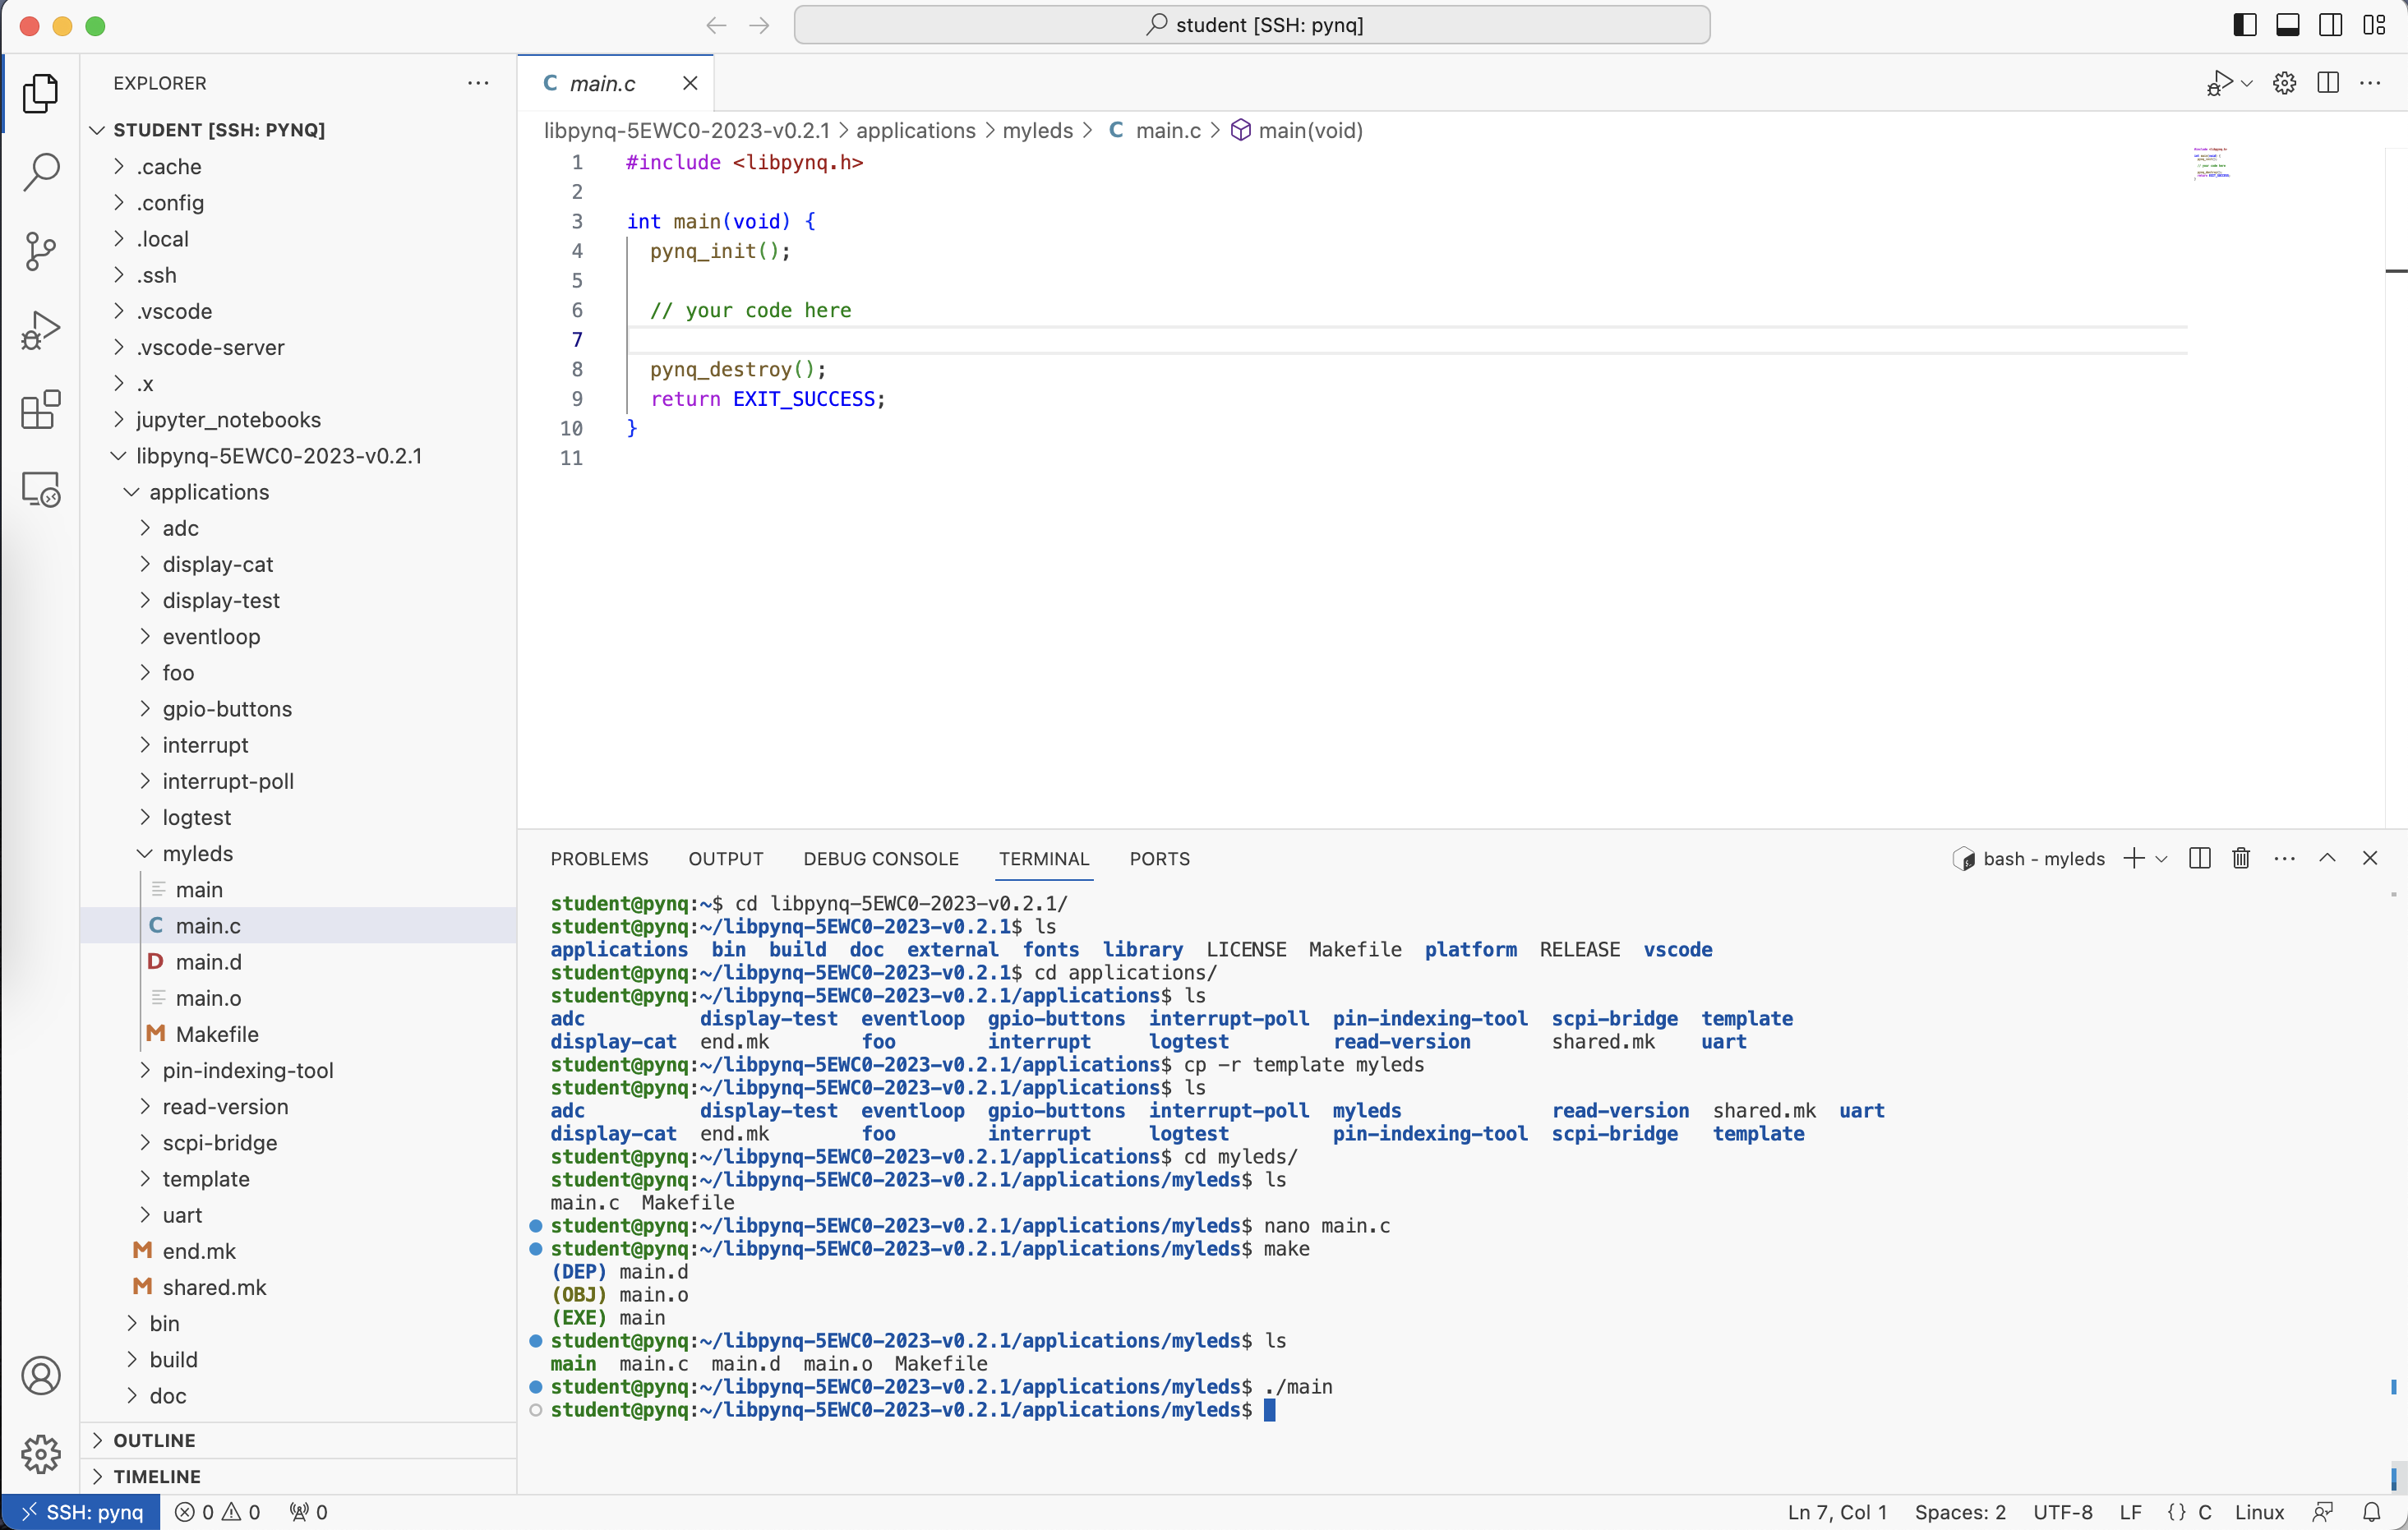Open the Search view icon

40,172
